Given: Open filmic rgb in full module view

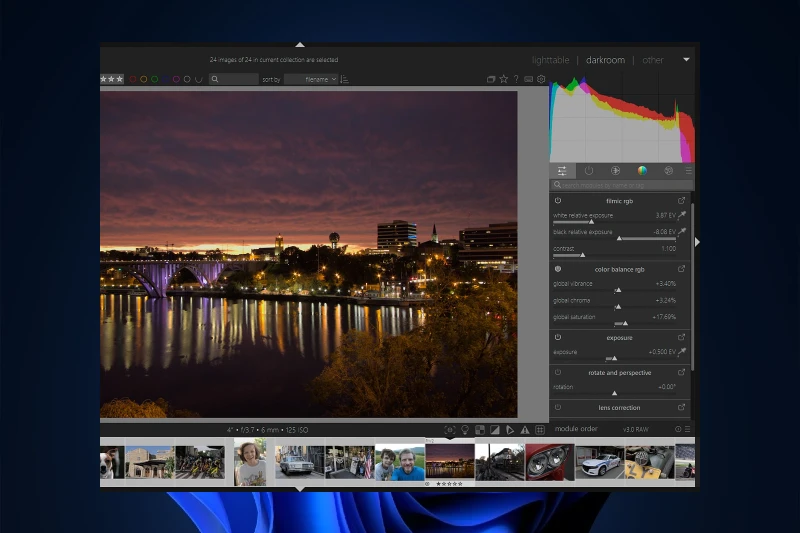Looking at the screenshot, I should pyautogui.click(x=681, y=200).
